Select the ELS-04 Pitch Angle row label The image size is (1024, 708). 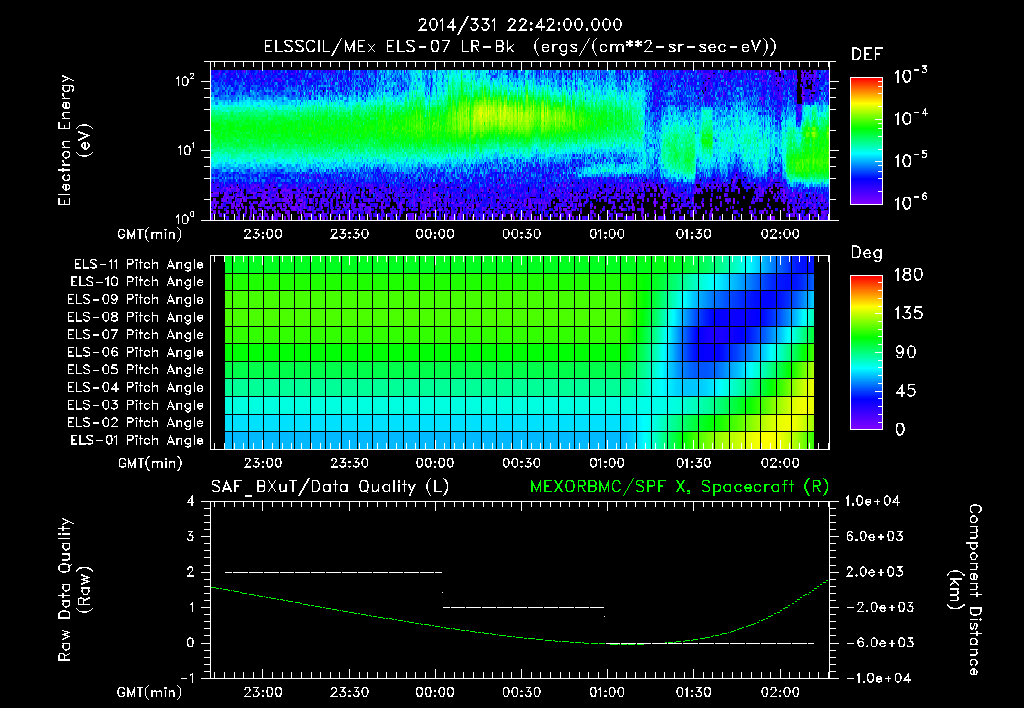pos(136,387)
